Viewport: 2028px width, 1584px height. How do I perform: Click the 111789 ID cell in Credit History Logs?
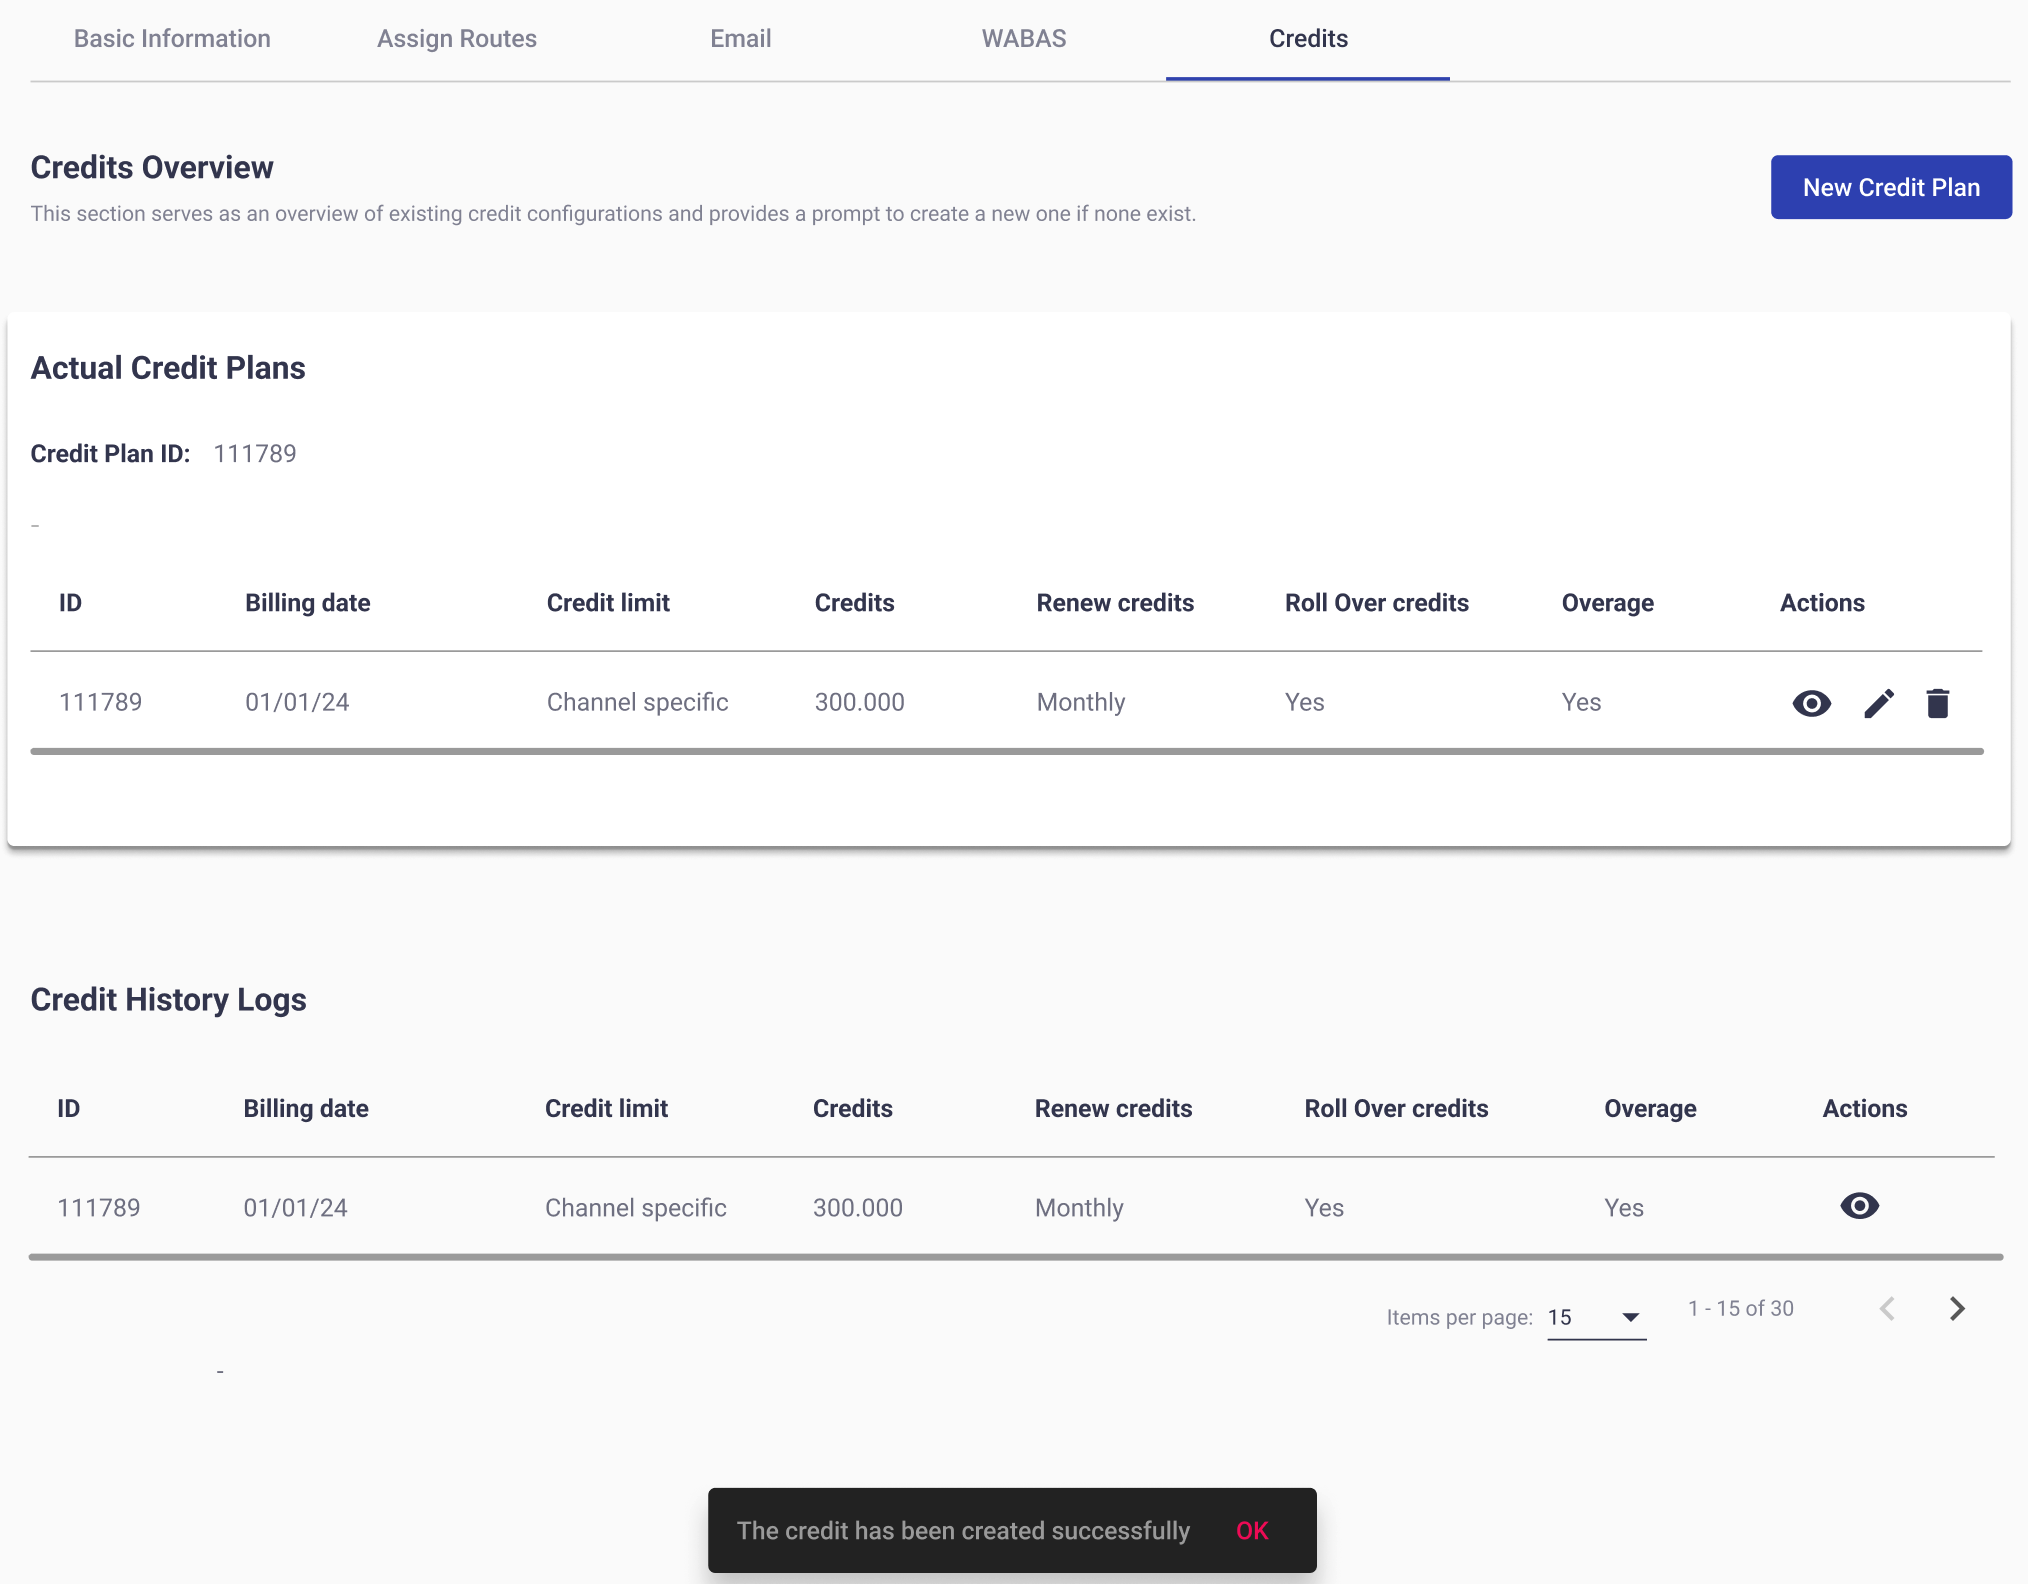point(99,1208)
